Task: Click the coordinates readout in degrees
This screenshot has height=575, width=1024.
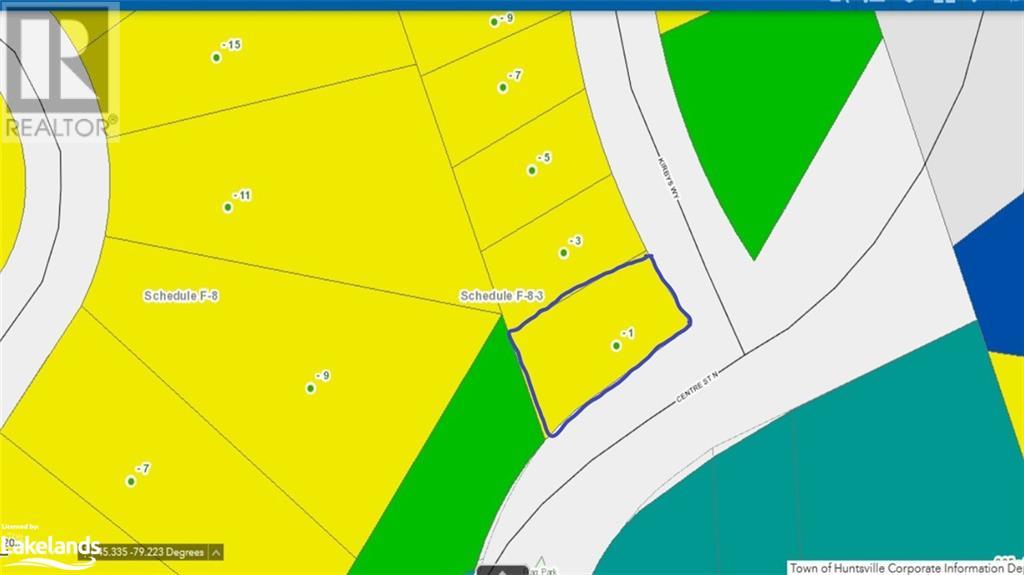Action: tap(150, 552)
